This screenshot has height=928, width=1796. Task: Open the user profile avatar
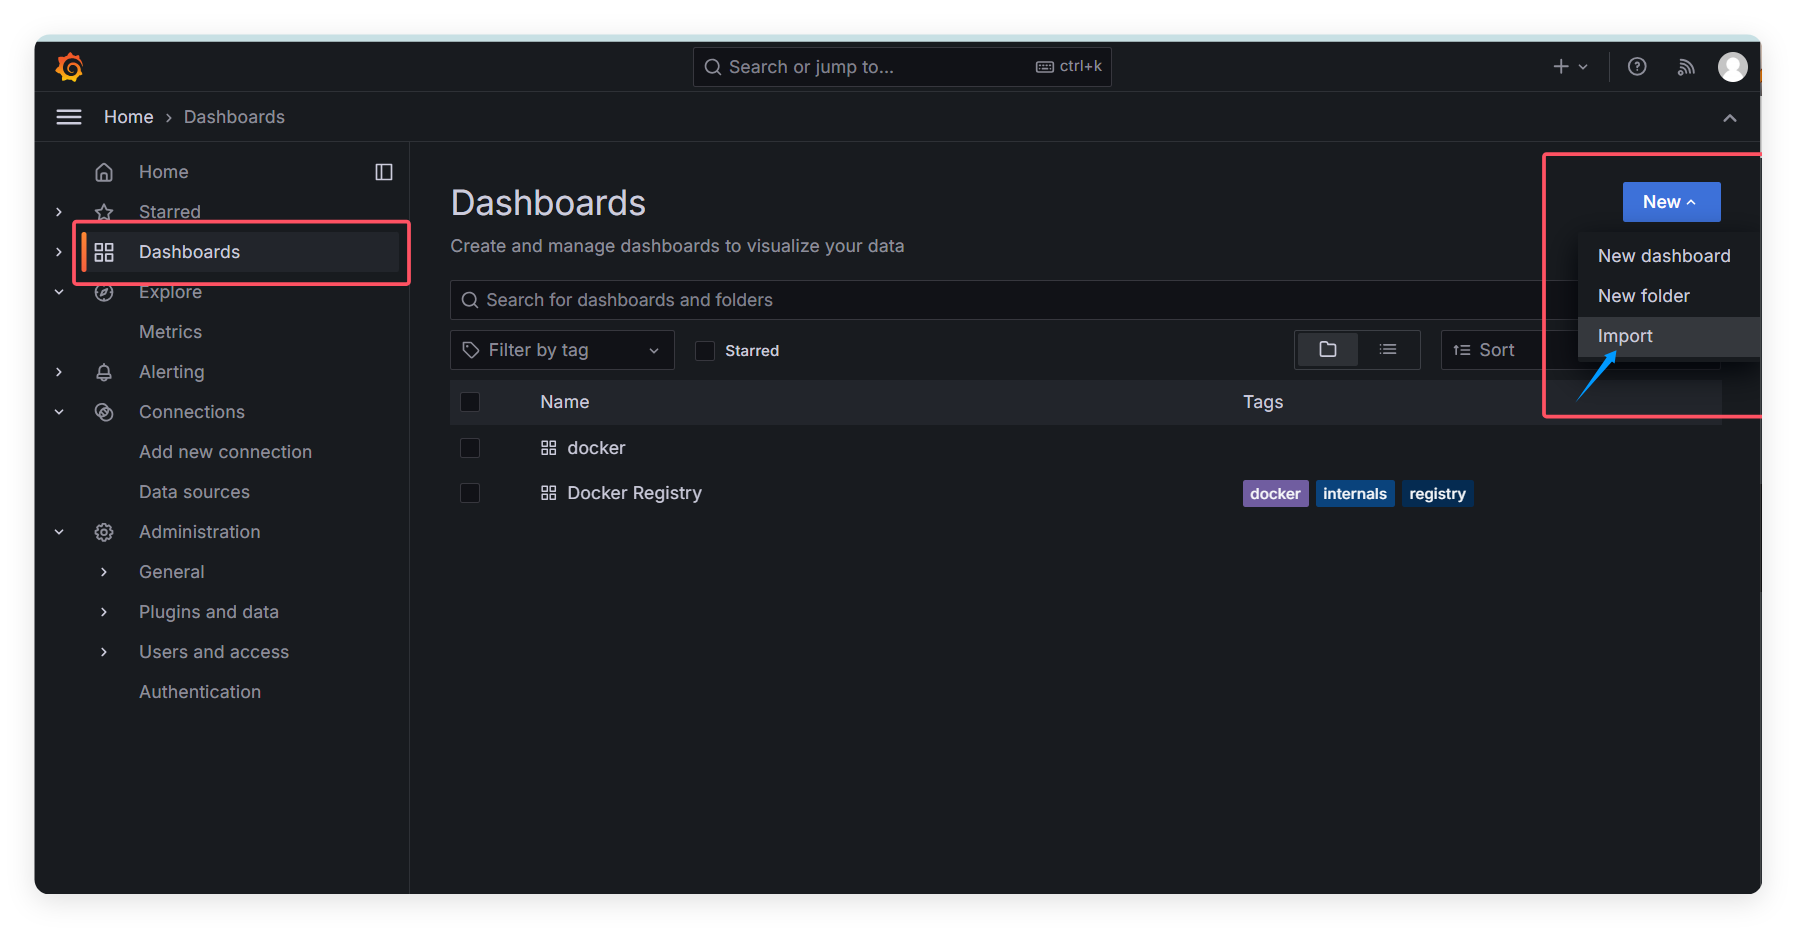click(1732, 67)
